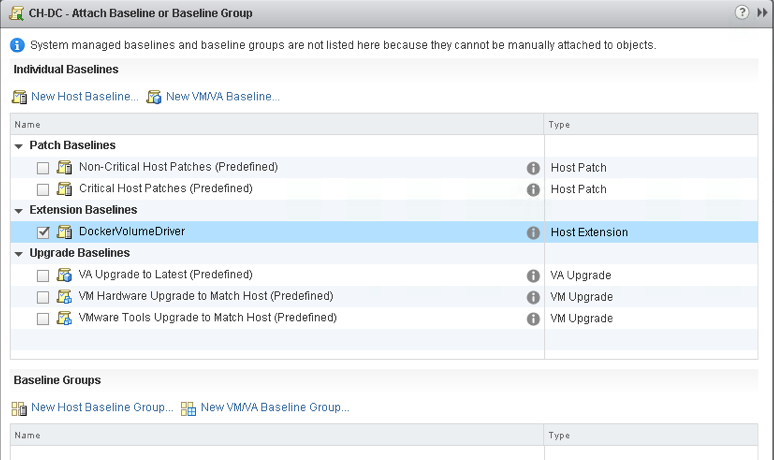
Task: Click New Host Baseline link
Action: click(x=84, y=97)
